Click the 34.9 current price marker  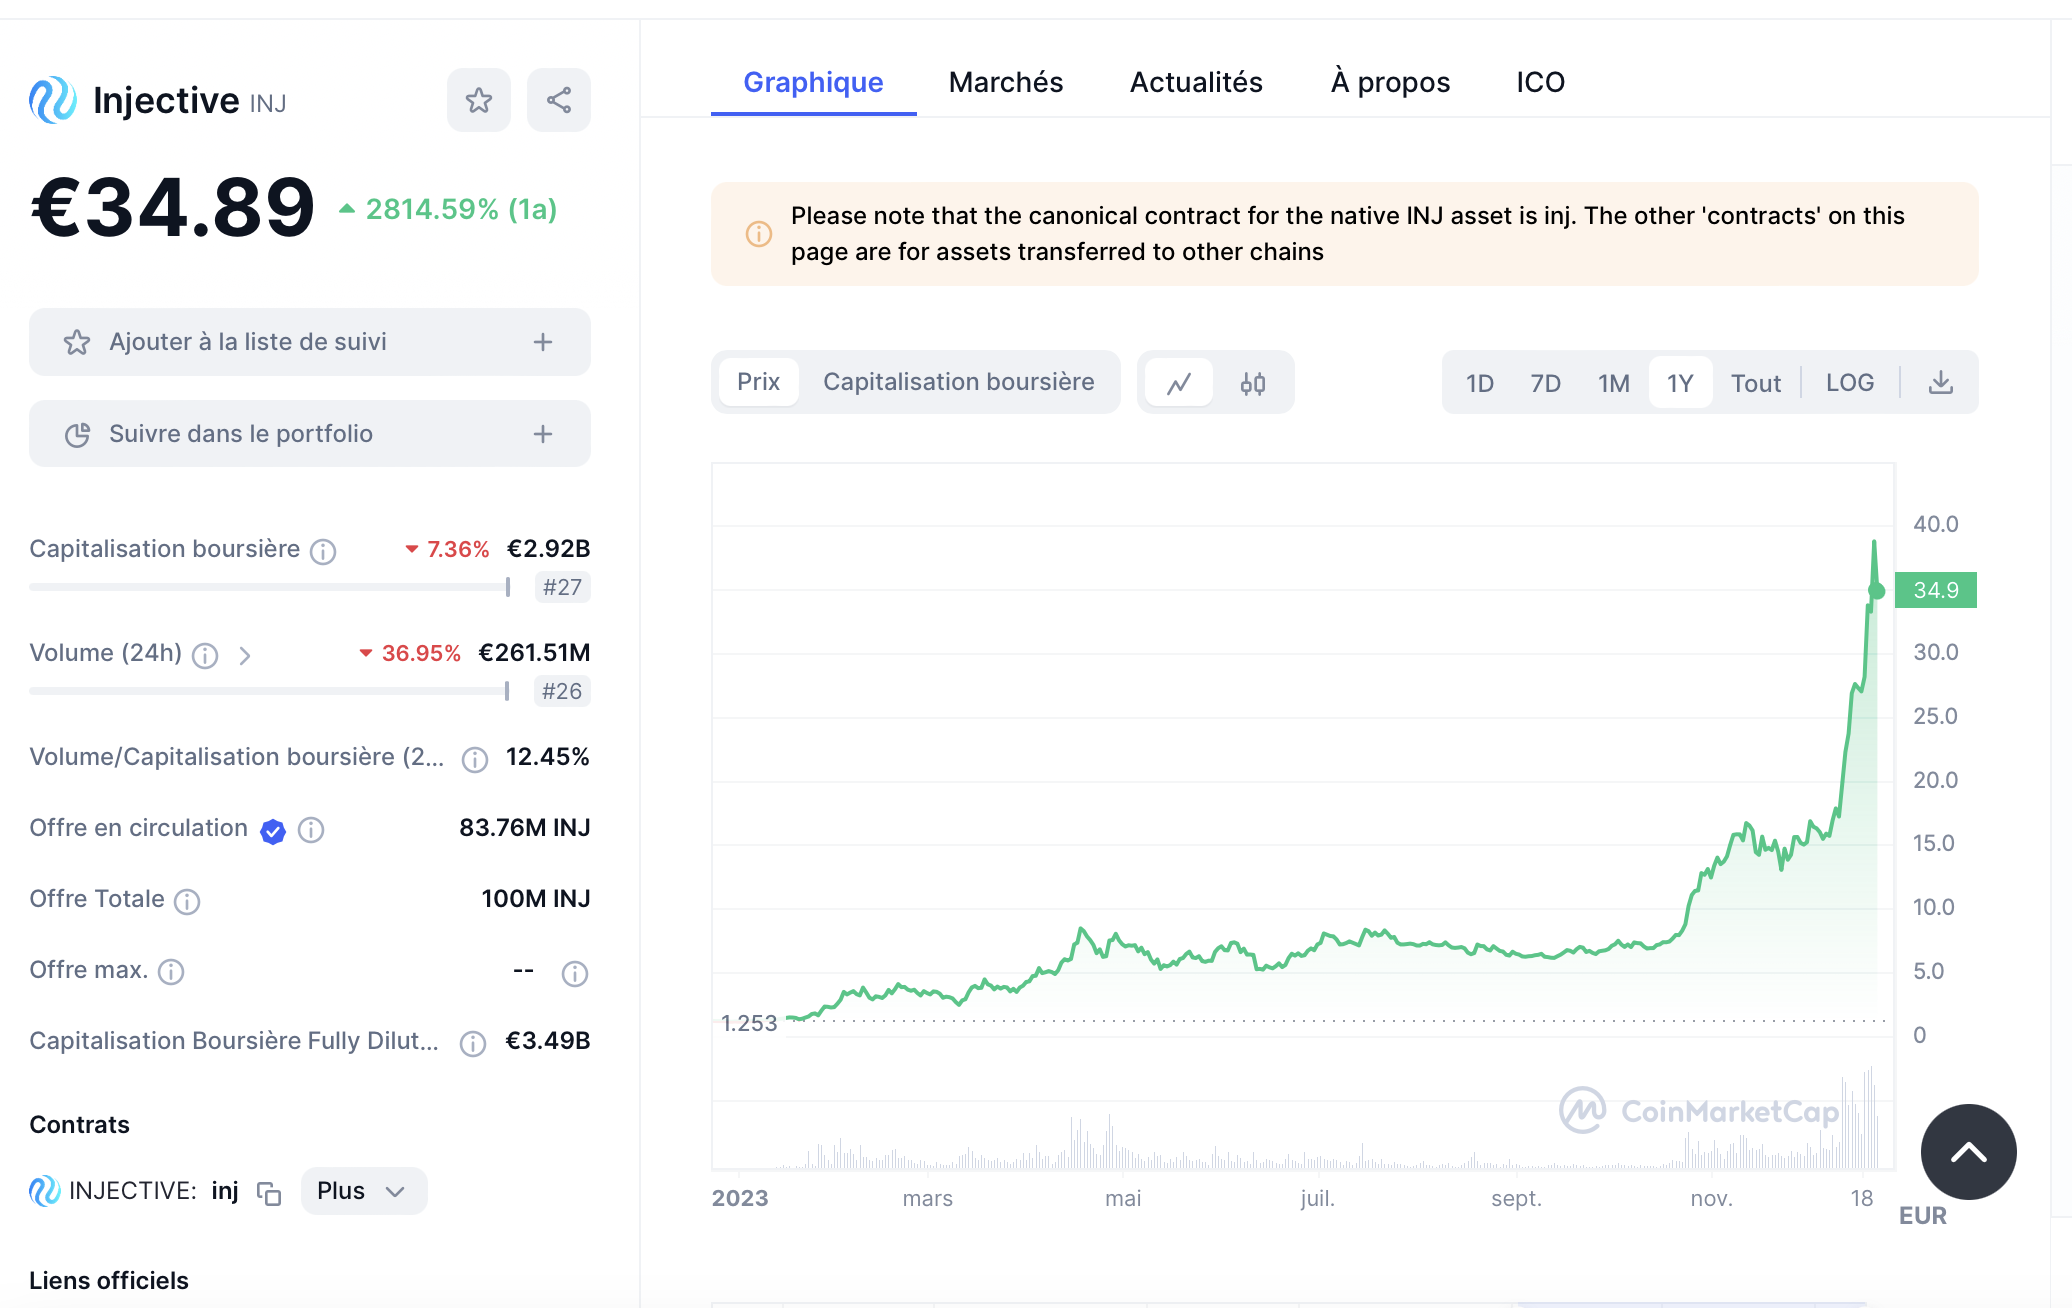pos(1935,590)
